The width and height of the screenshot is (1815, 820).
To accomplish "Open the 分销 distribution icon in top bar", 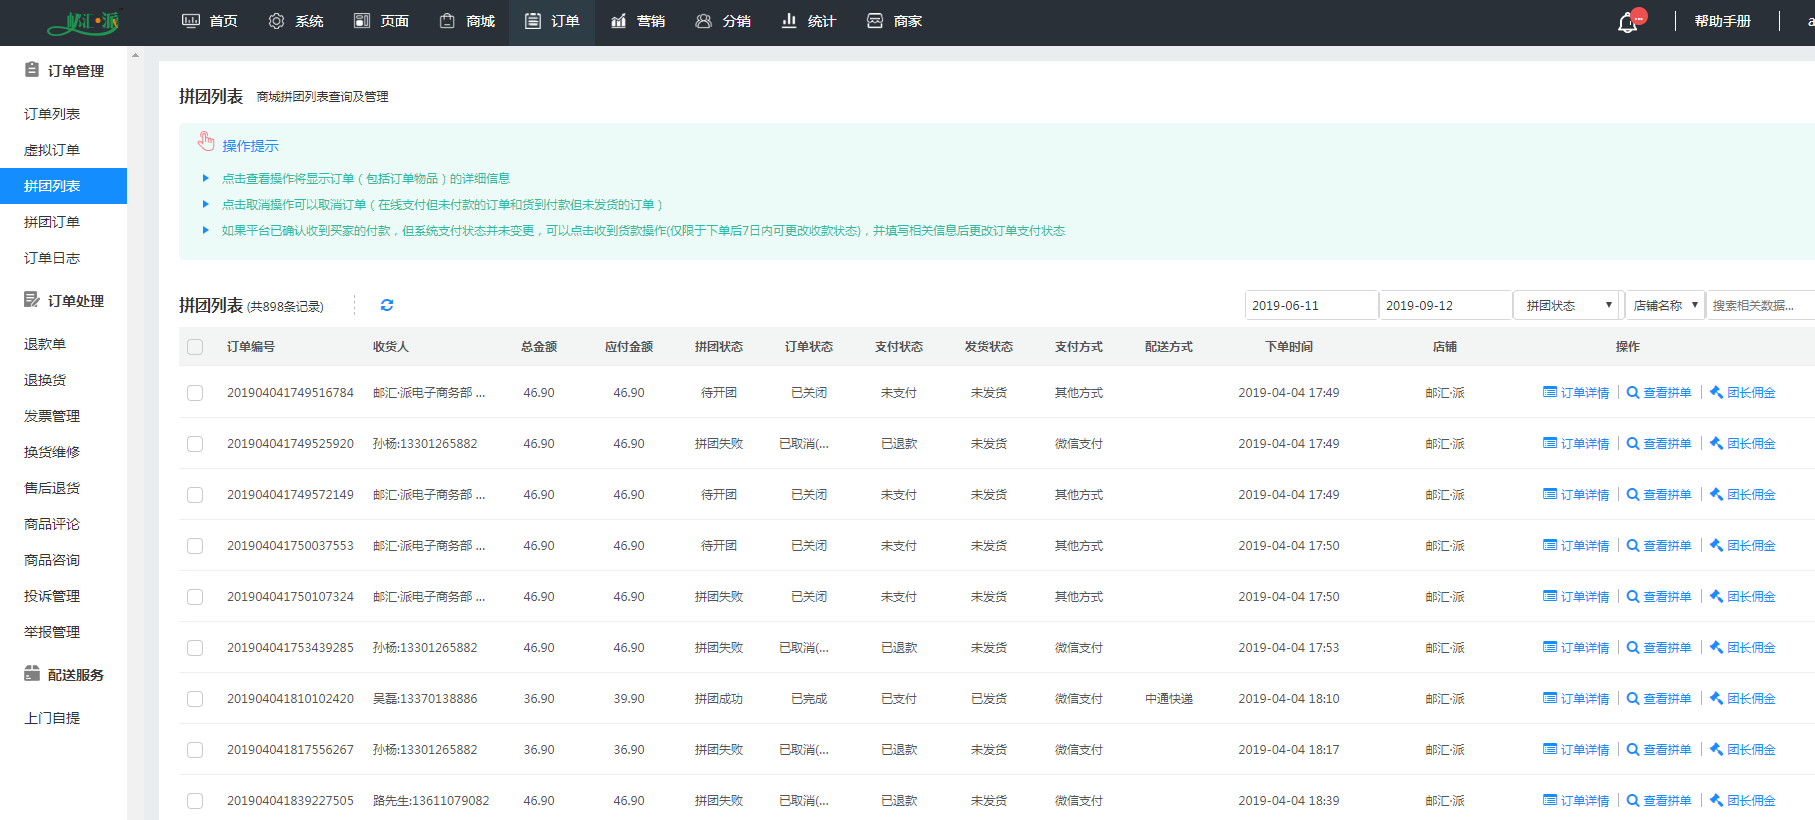I will (x=704, y=21).
